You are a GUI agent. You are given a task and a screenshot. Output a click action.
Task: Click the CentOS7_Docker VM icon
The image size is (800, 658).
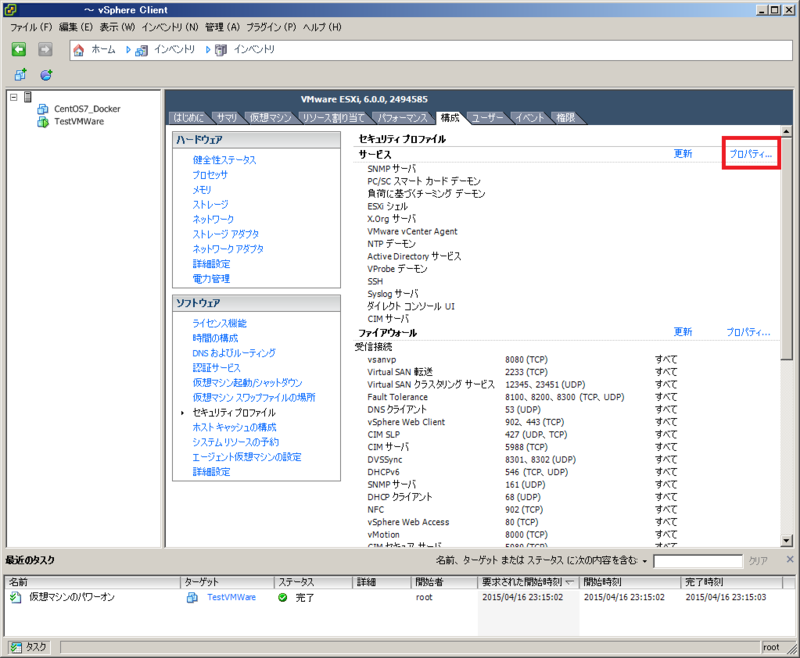point(43,109)
